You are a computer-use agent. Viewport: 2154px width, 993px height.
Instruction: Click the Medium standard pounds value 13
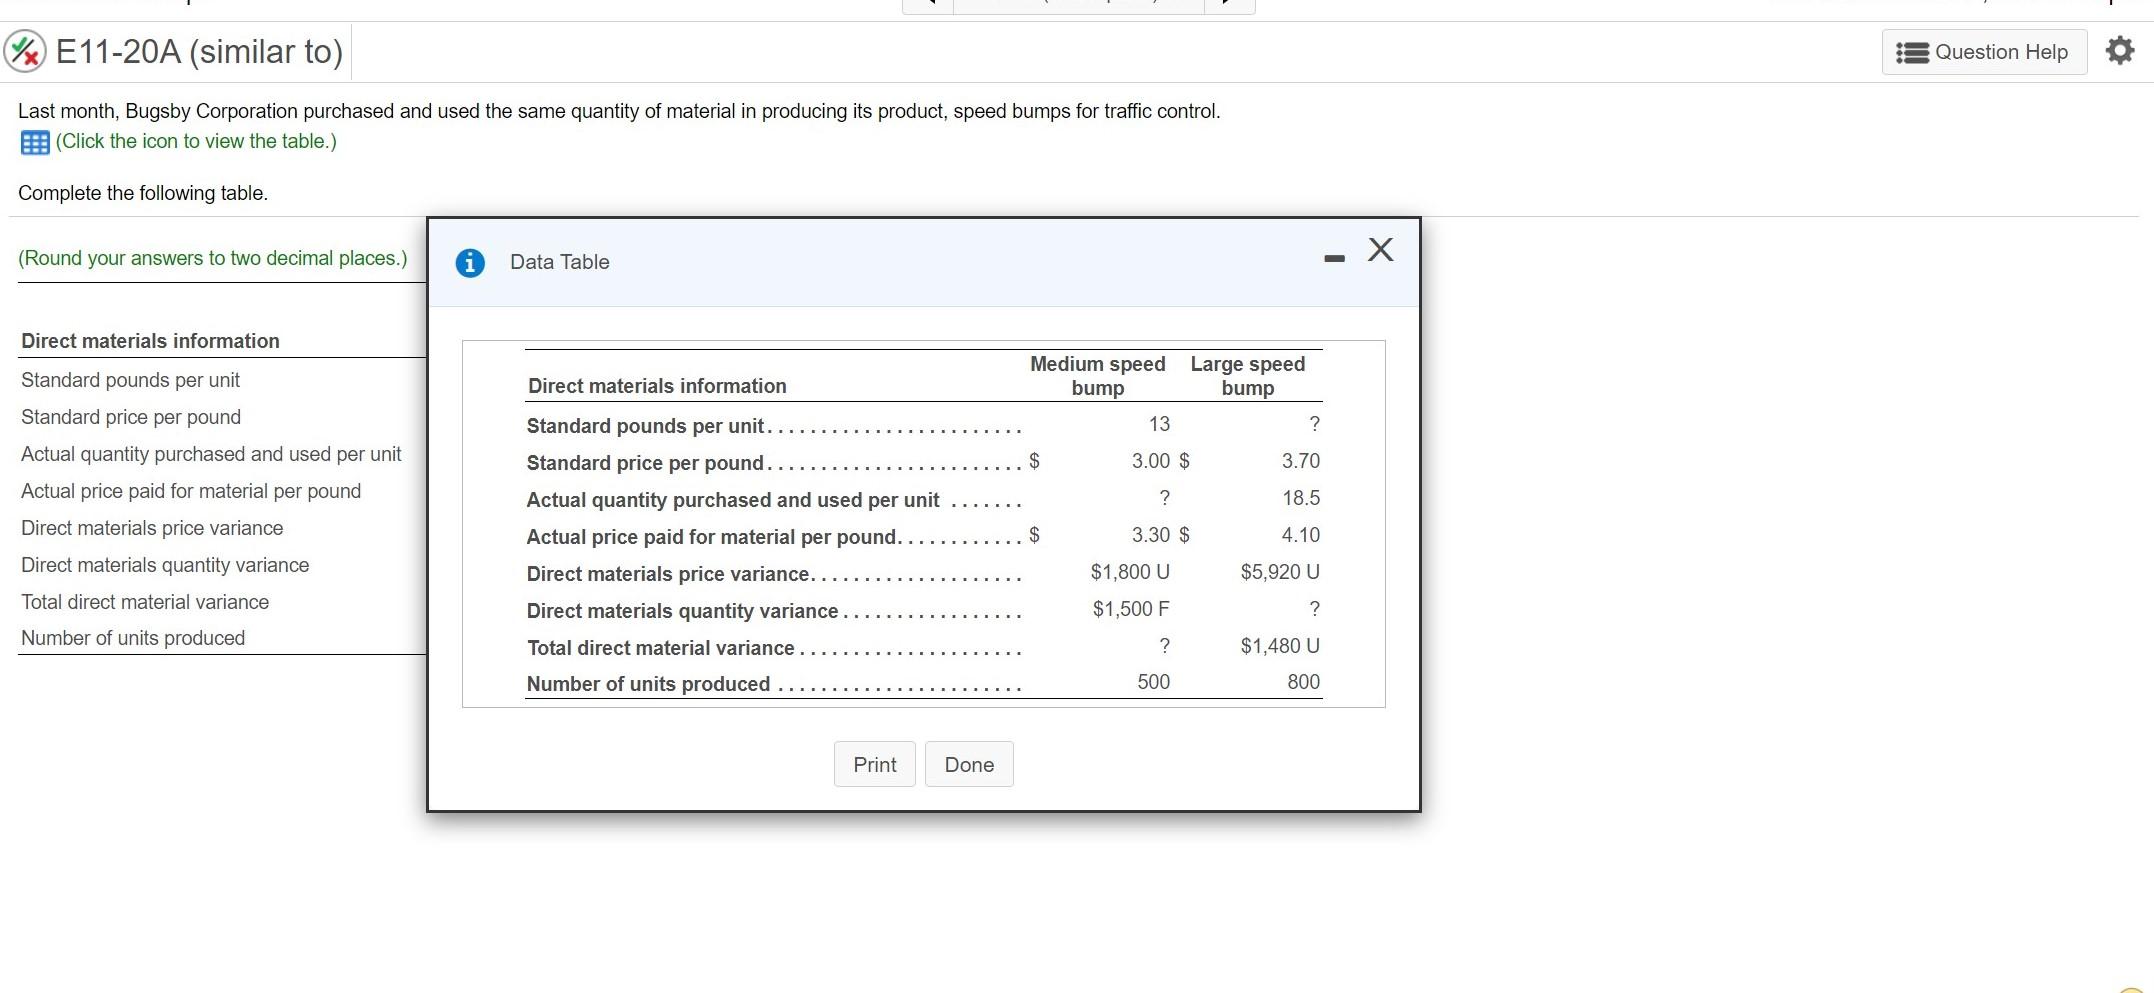[x=1159, y=424]
